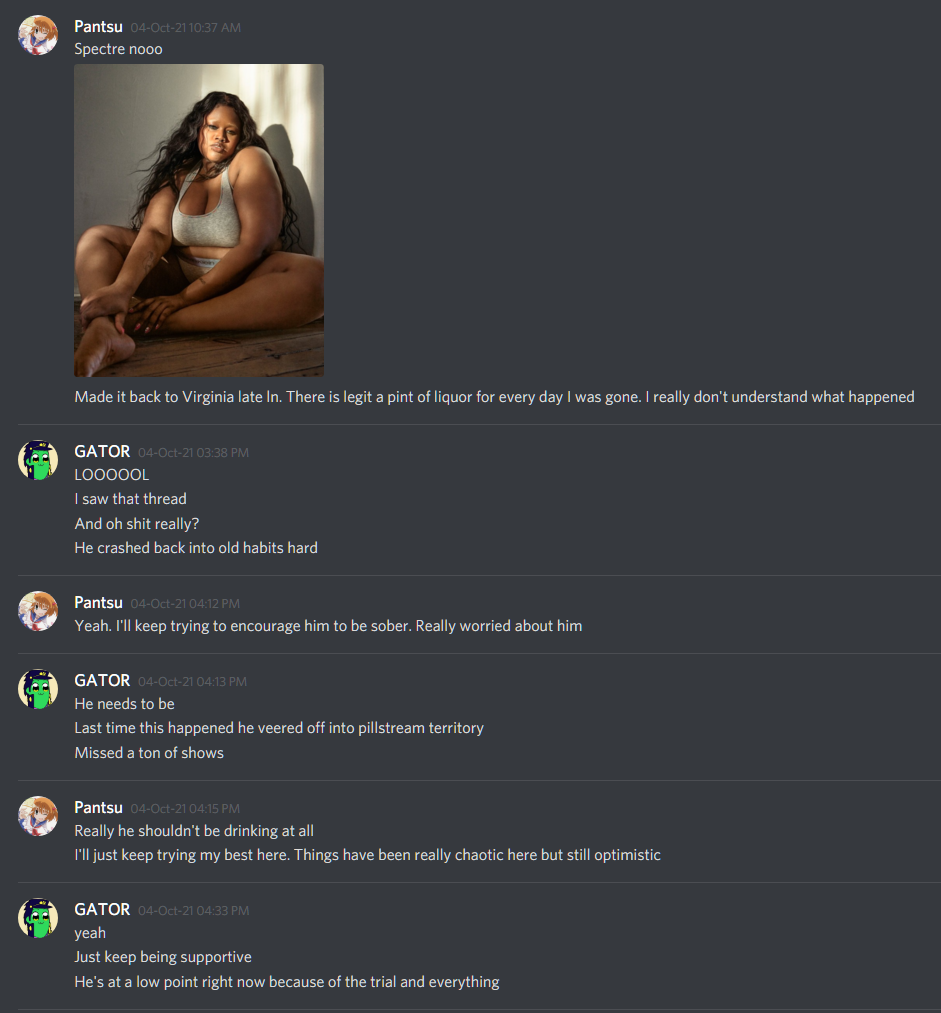Click the 04-Oct-21 03:38 PM timestamp
Screen dimensions: 941x1013
coord(193,453)
